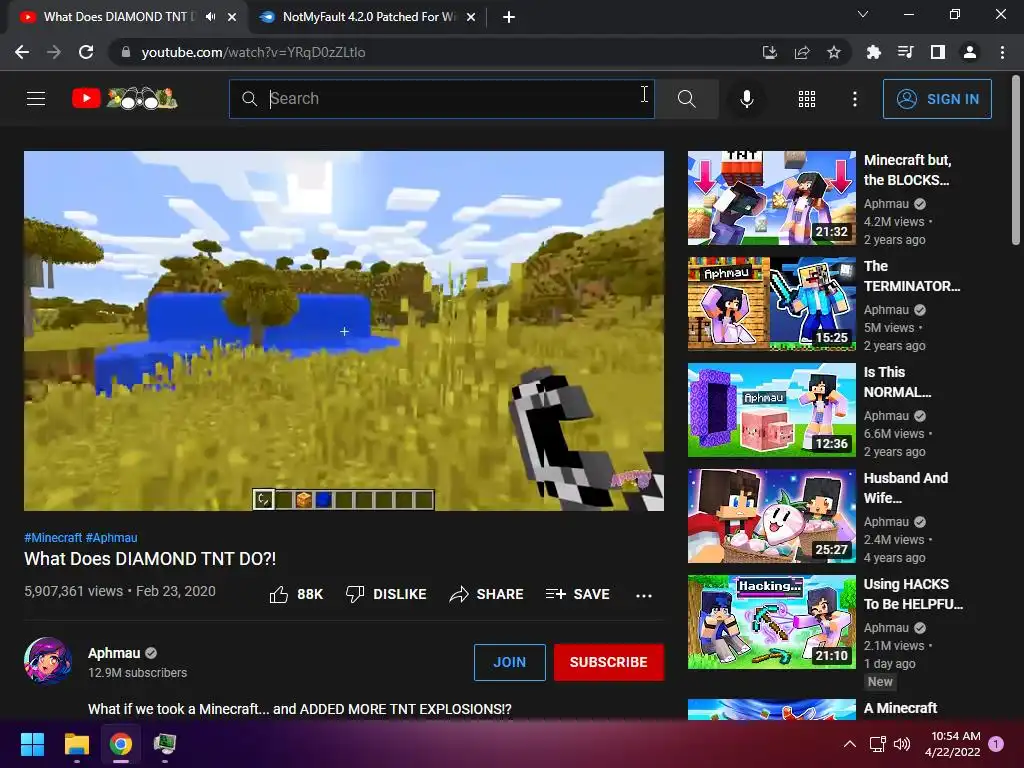Screen dimensions: 1024x768
Task: Go forward in browser history
Action: point(54,52)
